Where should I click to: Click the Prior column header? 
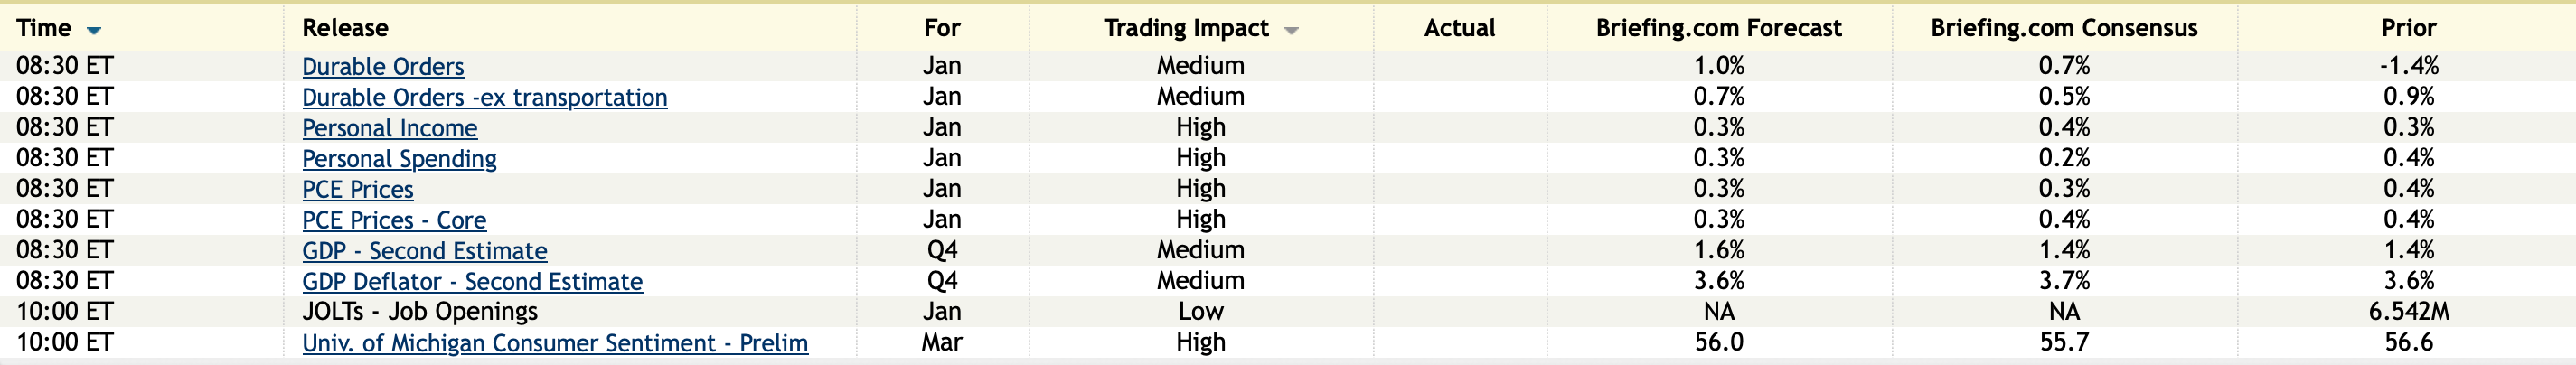[2408, 28]
